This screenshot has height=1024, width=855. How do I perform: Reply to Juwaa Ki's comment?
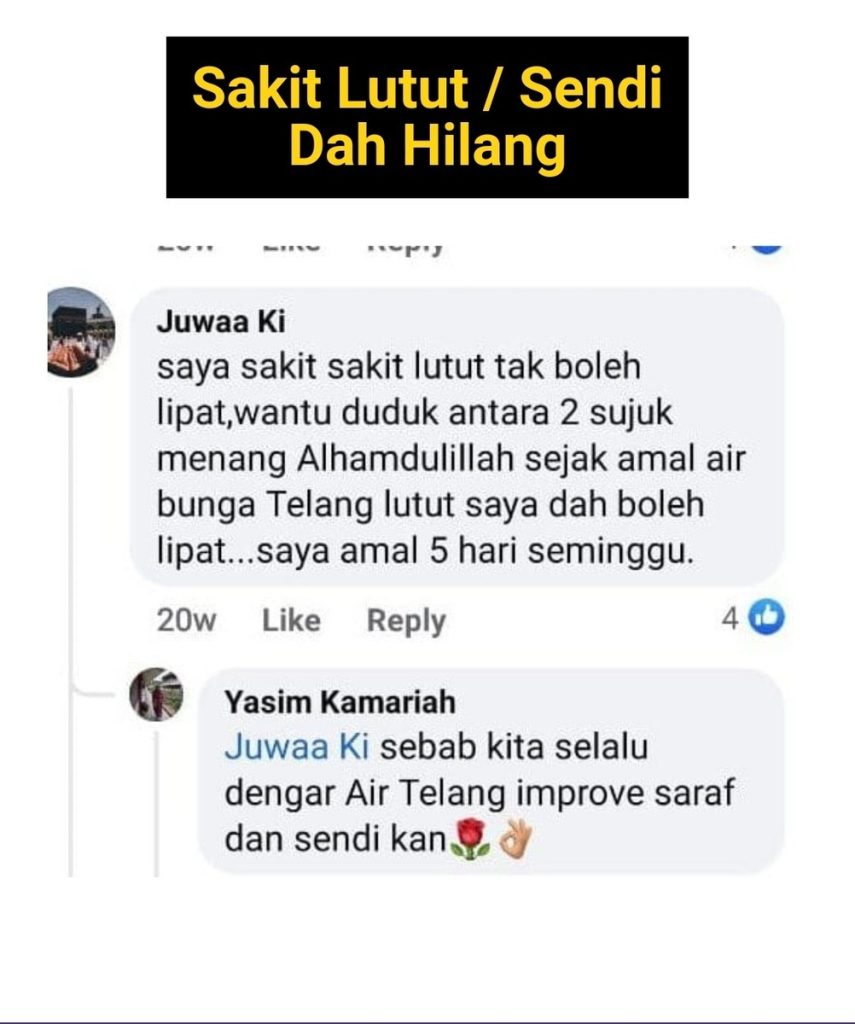[x=406, y=621]
